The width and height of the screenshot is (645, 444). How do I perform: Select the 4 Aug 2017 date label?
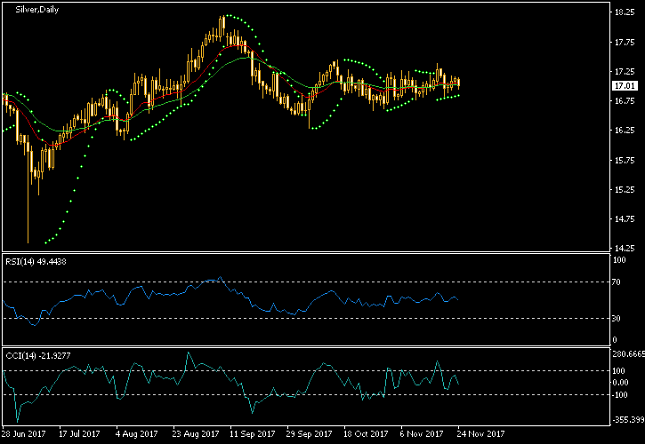136,434
